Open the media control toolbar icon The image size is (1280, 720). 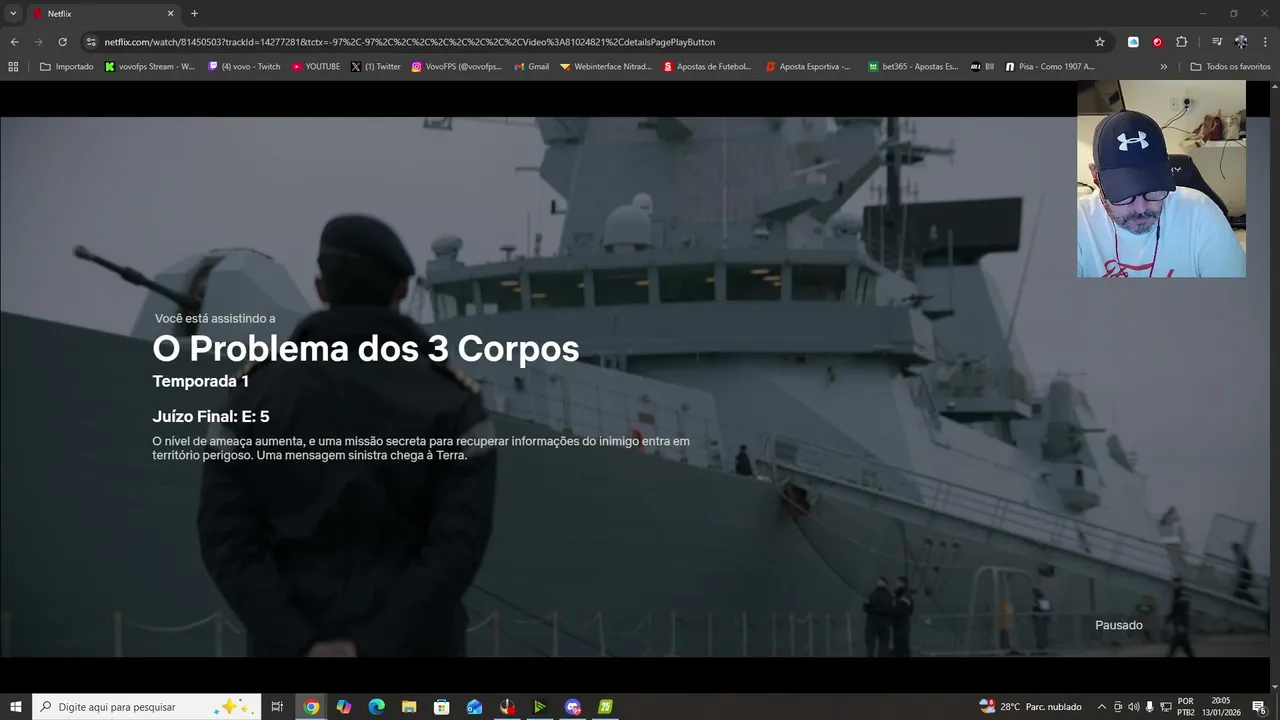coord(1217,42)
